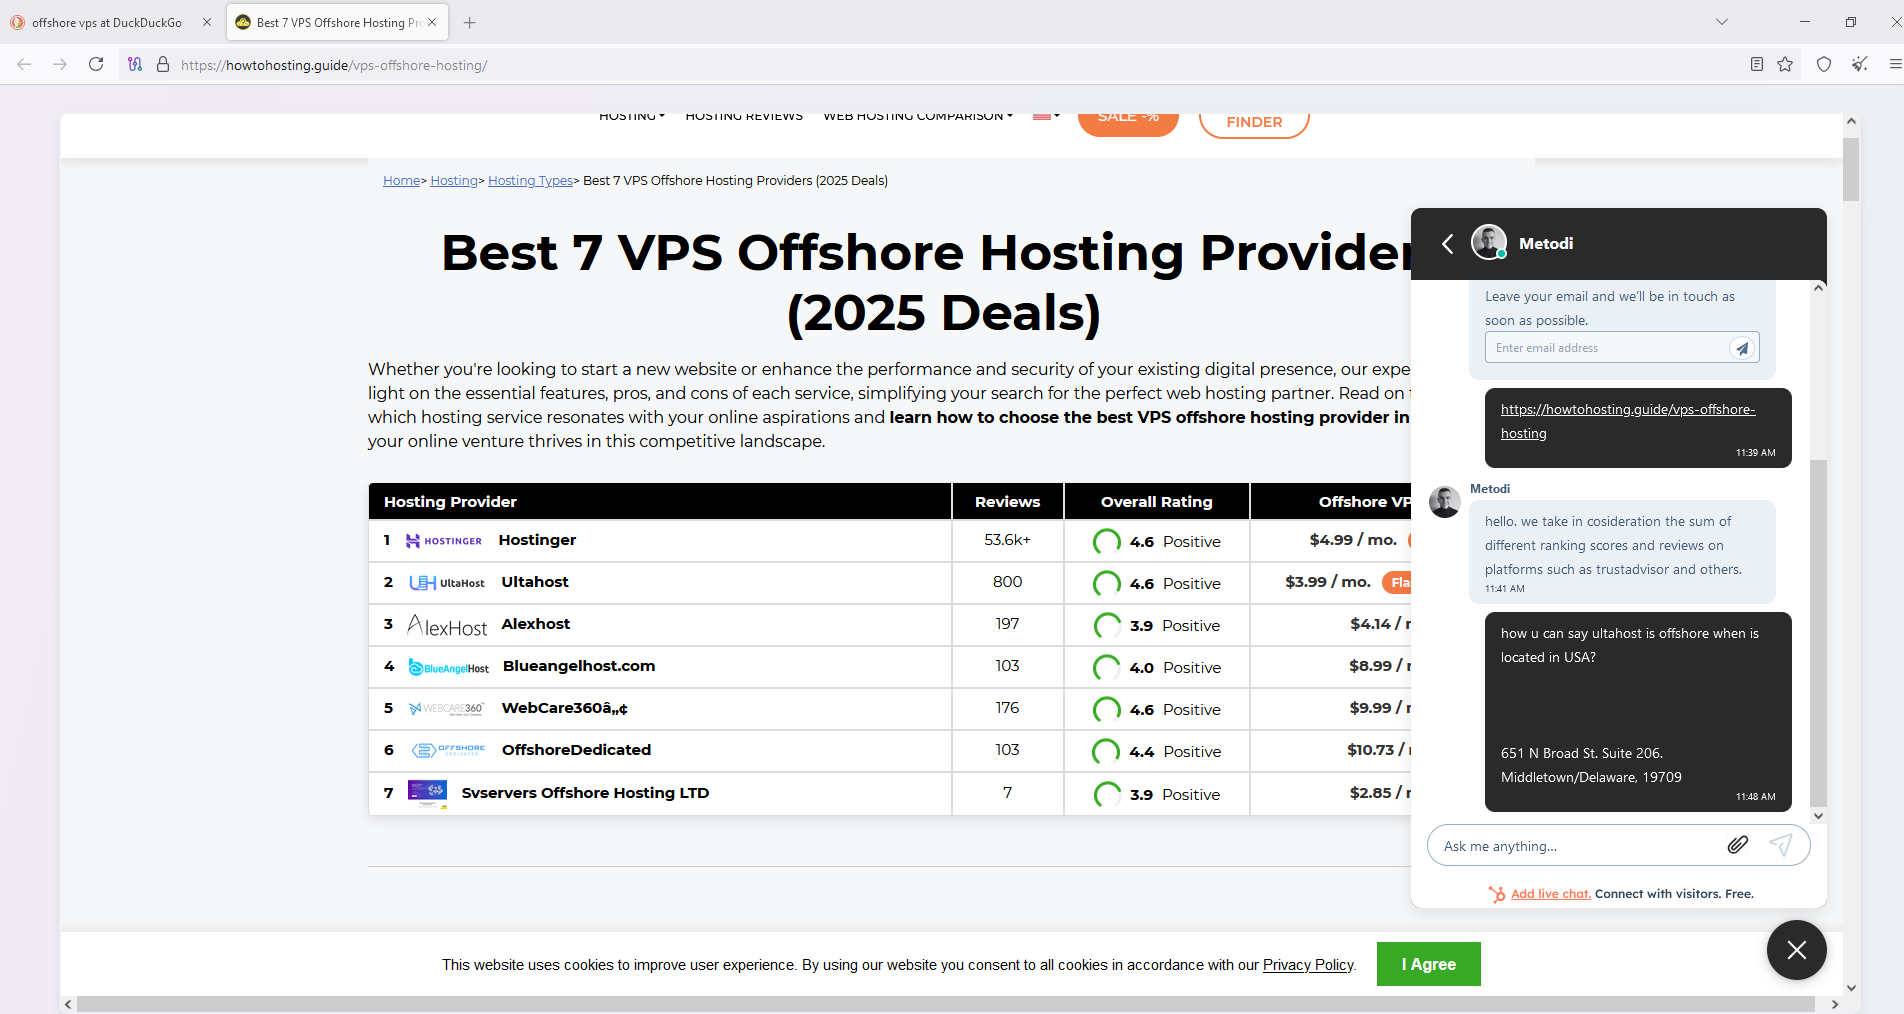Click the paperclip attachment icon in chat
The width and height of the screenshot is (1904, 1014).
(1738, 845)
